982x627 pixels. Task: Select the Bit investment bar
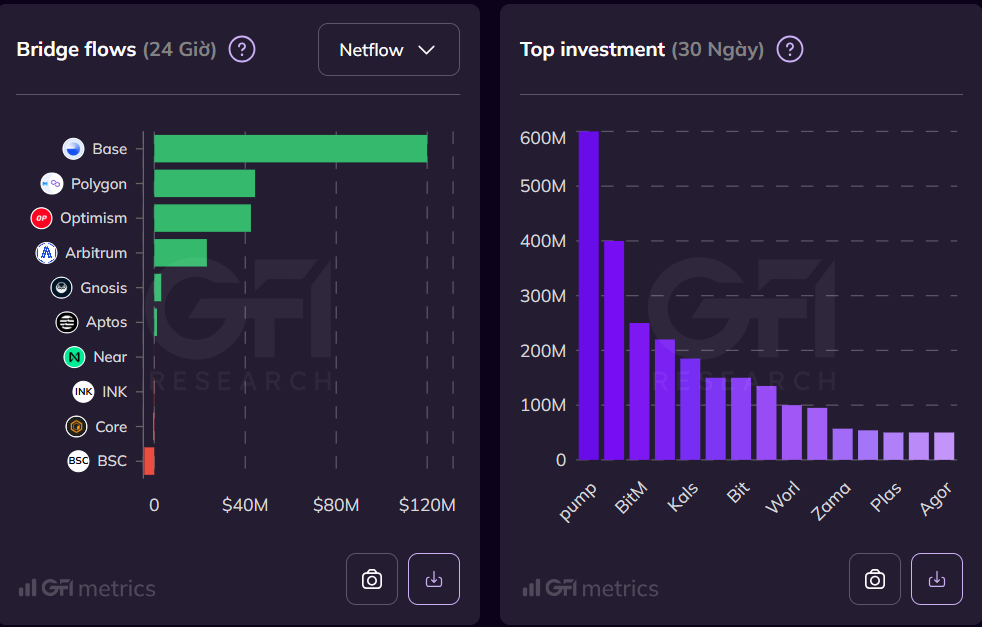click(741, 419)
